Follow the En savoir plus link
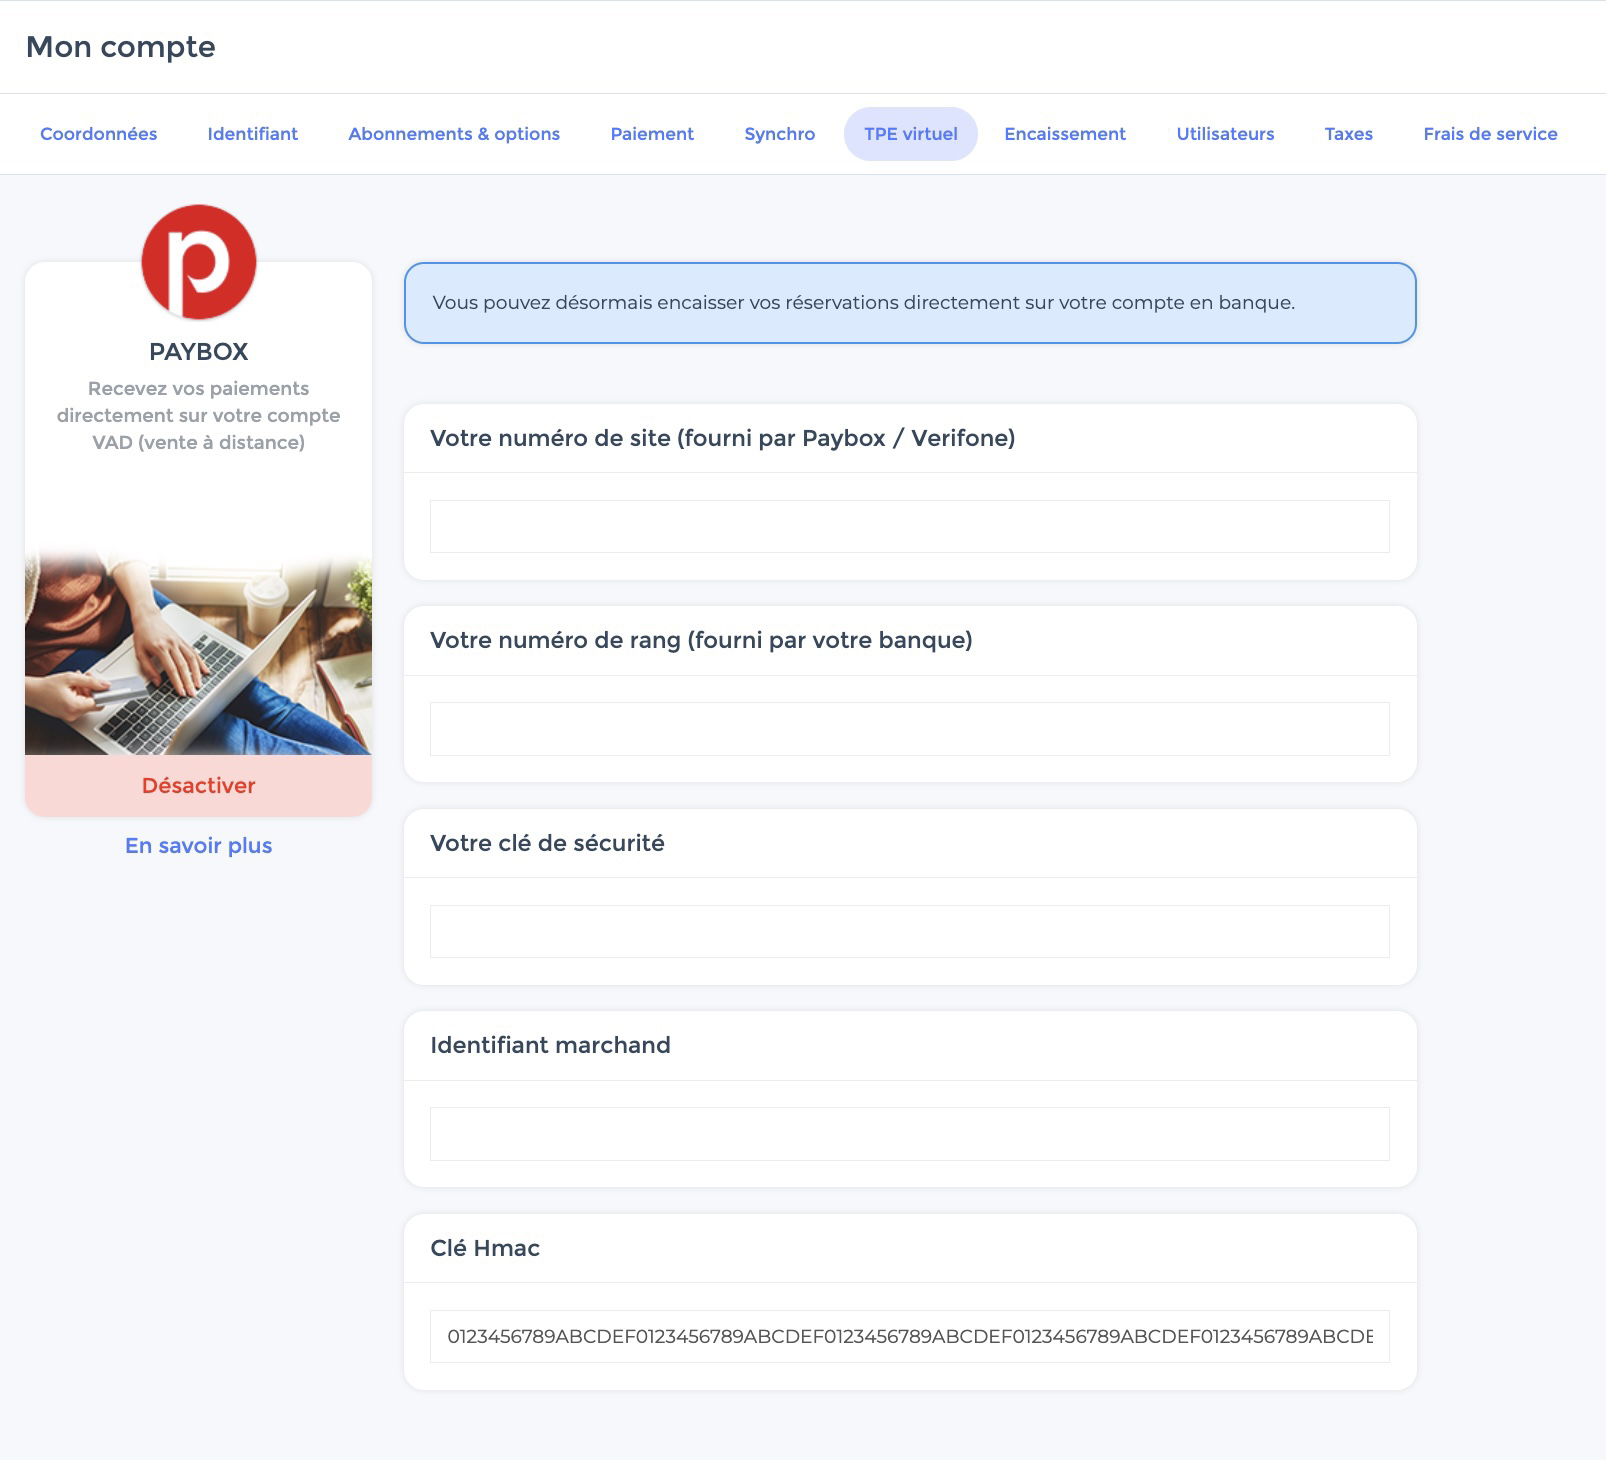 coord(198,846)
